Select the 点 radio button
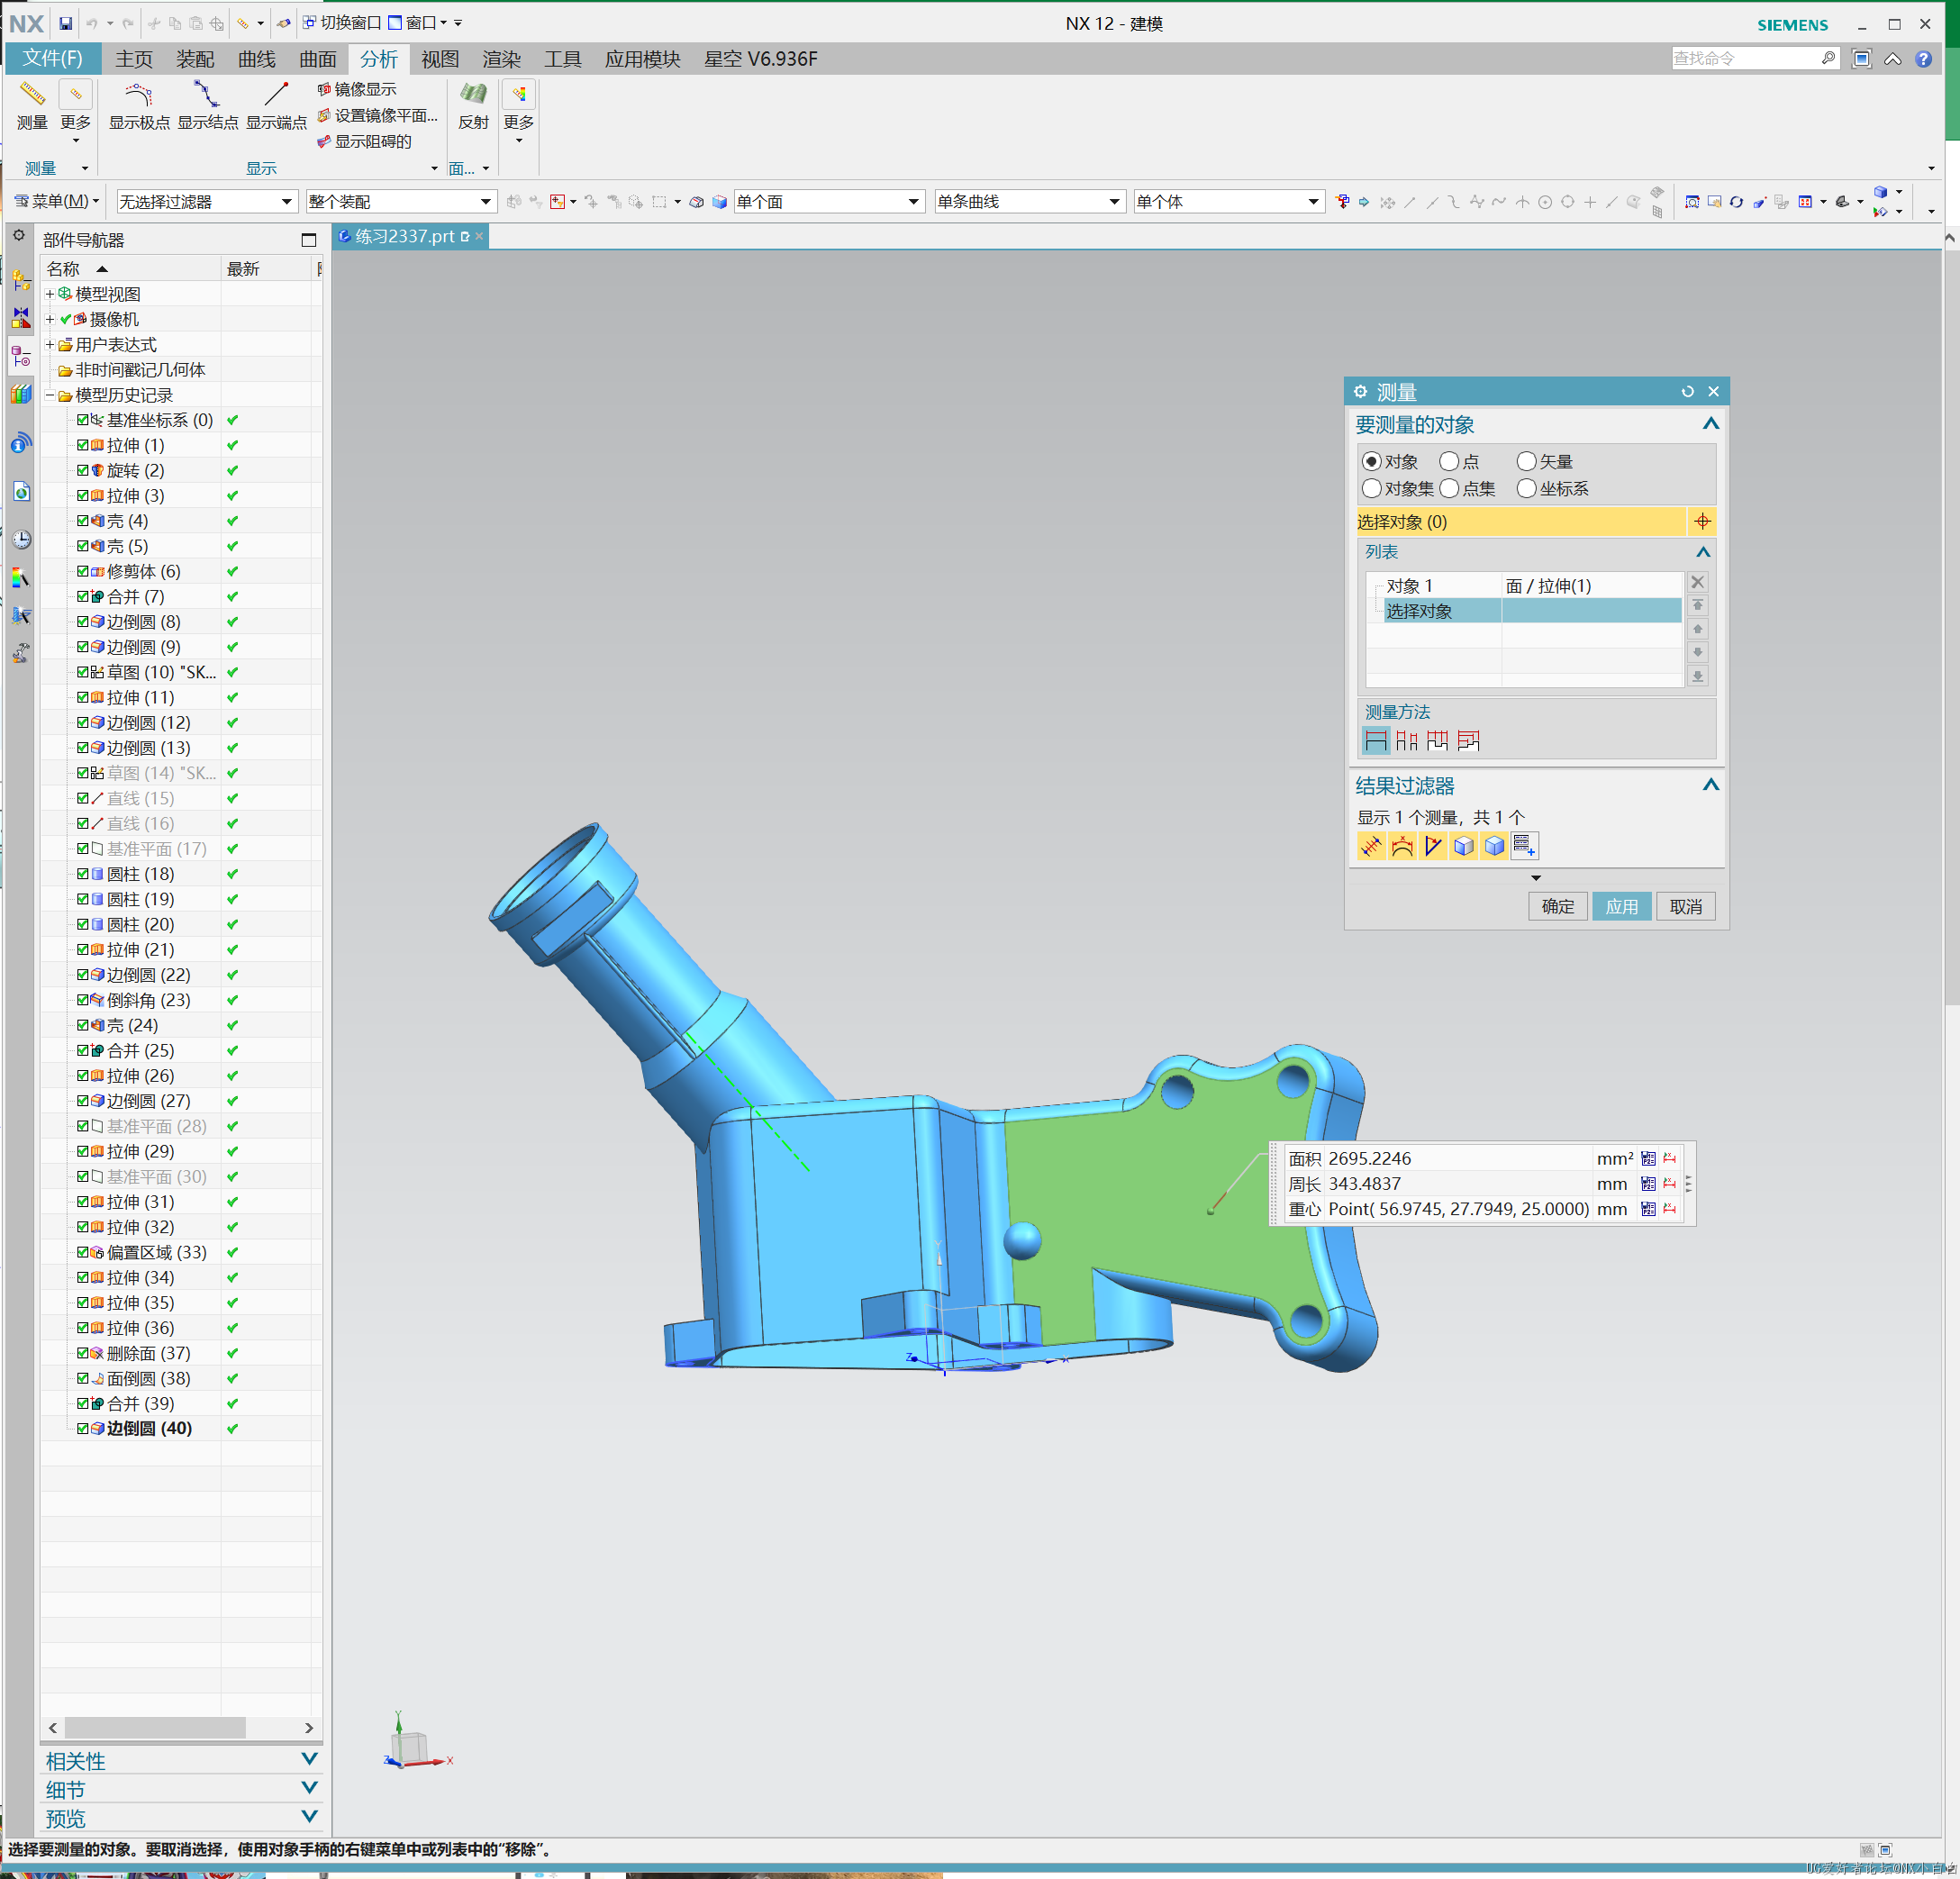The height and width of the screenshot is (1879, 1960). point(1449,462)
